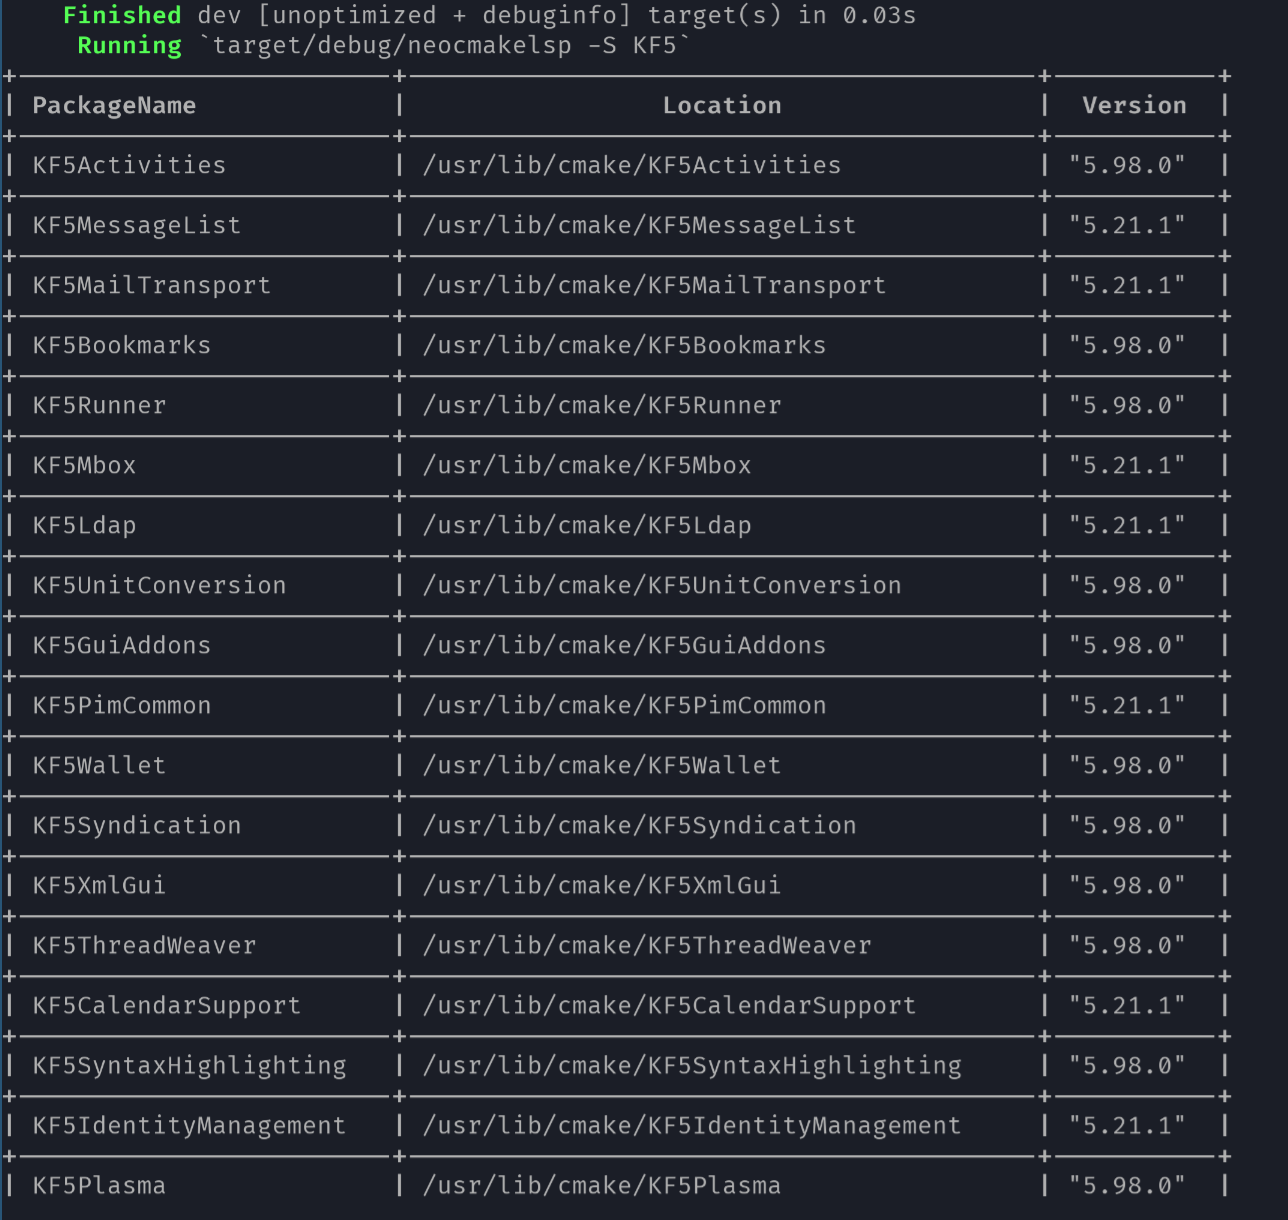Screen dimensions: 1288x1220
Task: Click the version value in the KF5Ldap row
Action: [x=1127, y=526]
